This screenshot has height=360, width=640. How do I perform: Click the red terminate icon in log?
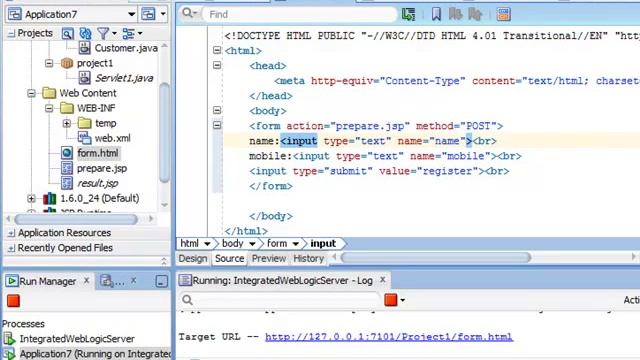pyautogui.click(x=391, y=300)
